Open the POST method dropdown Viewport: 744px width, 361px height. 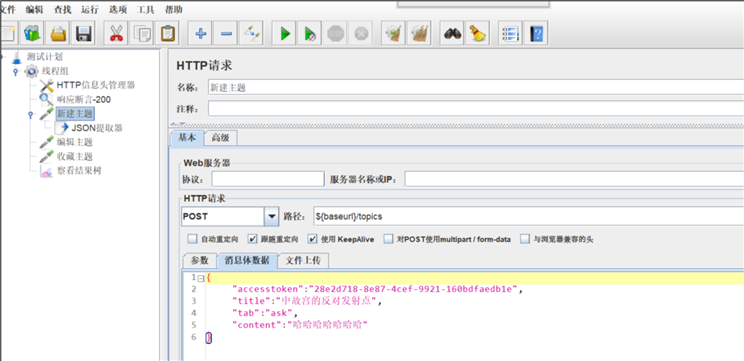(x=271, y=216)
